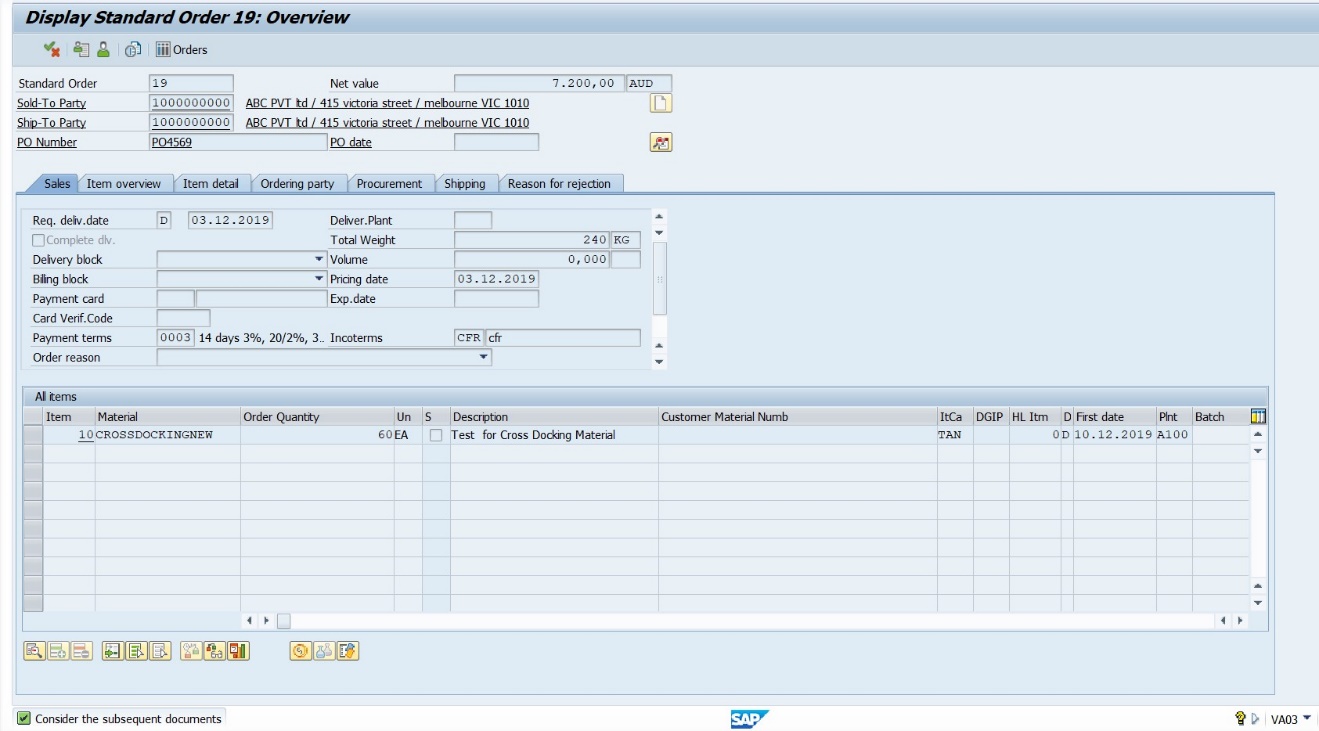
Task: Click the delete row icon
Action: (x=82, y=651)
